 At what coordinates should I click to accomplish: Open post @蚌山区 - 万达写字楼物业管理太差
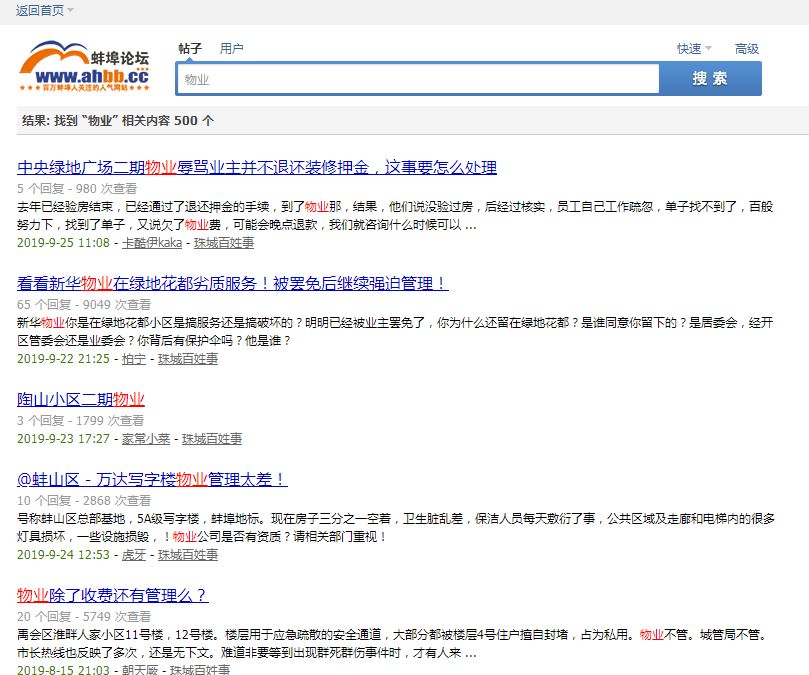[152, 479]
